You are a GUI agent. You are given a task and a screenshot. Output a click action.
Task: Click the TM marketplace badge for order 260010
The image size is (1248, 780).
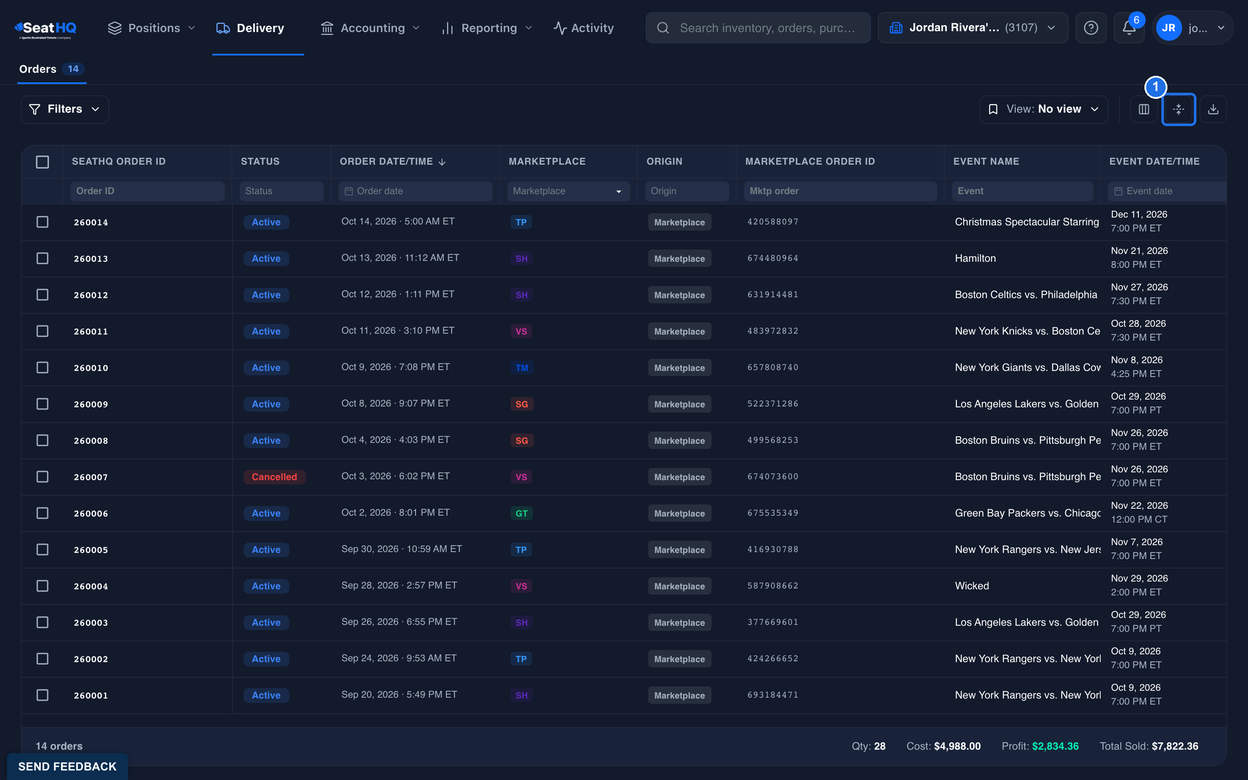[x=521, y=368]
